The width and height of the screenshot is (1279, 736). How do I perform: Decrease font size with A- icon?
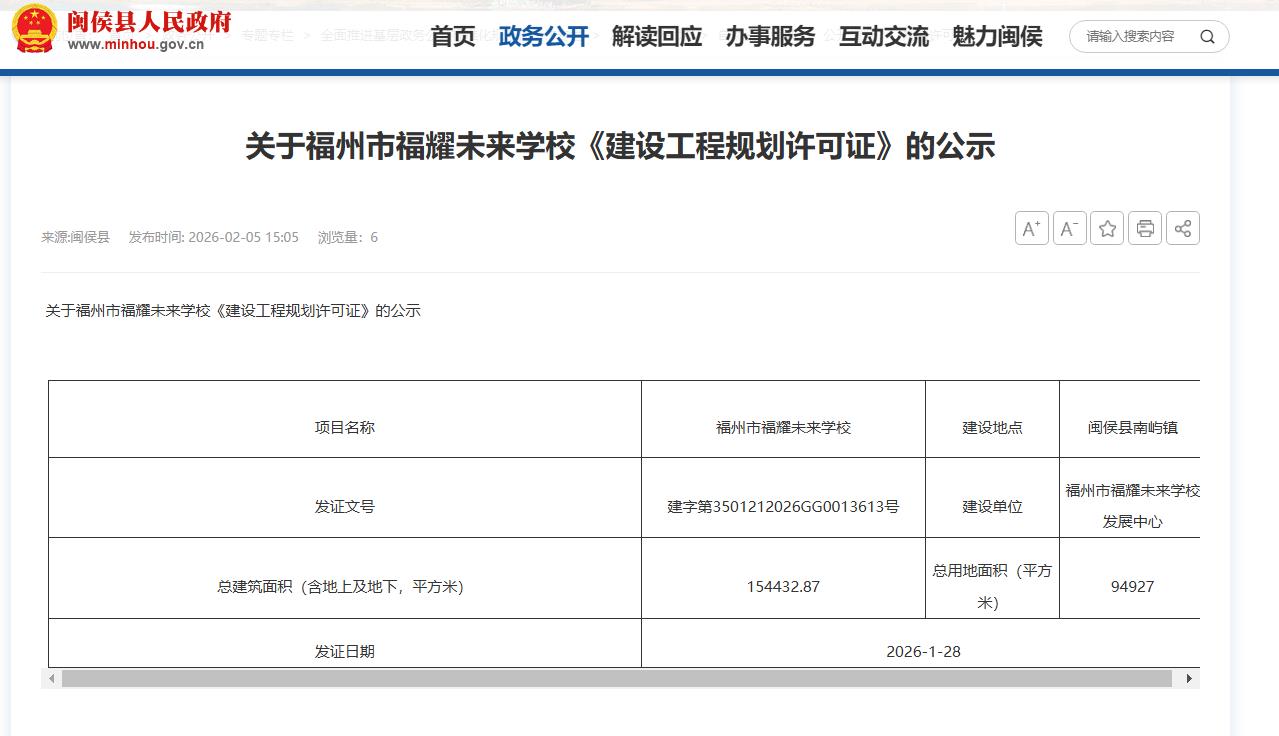click(x=1069, y=229)
